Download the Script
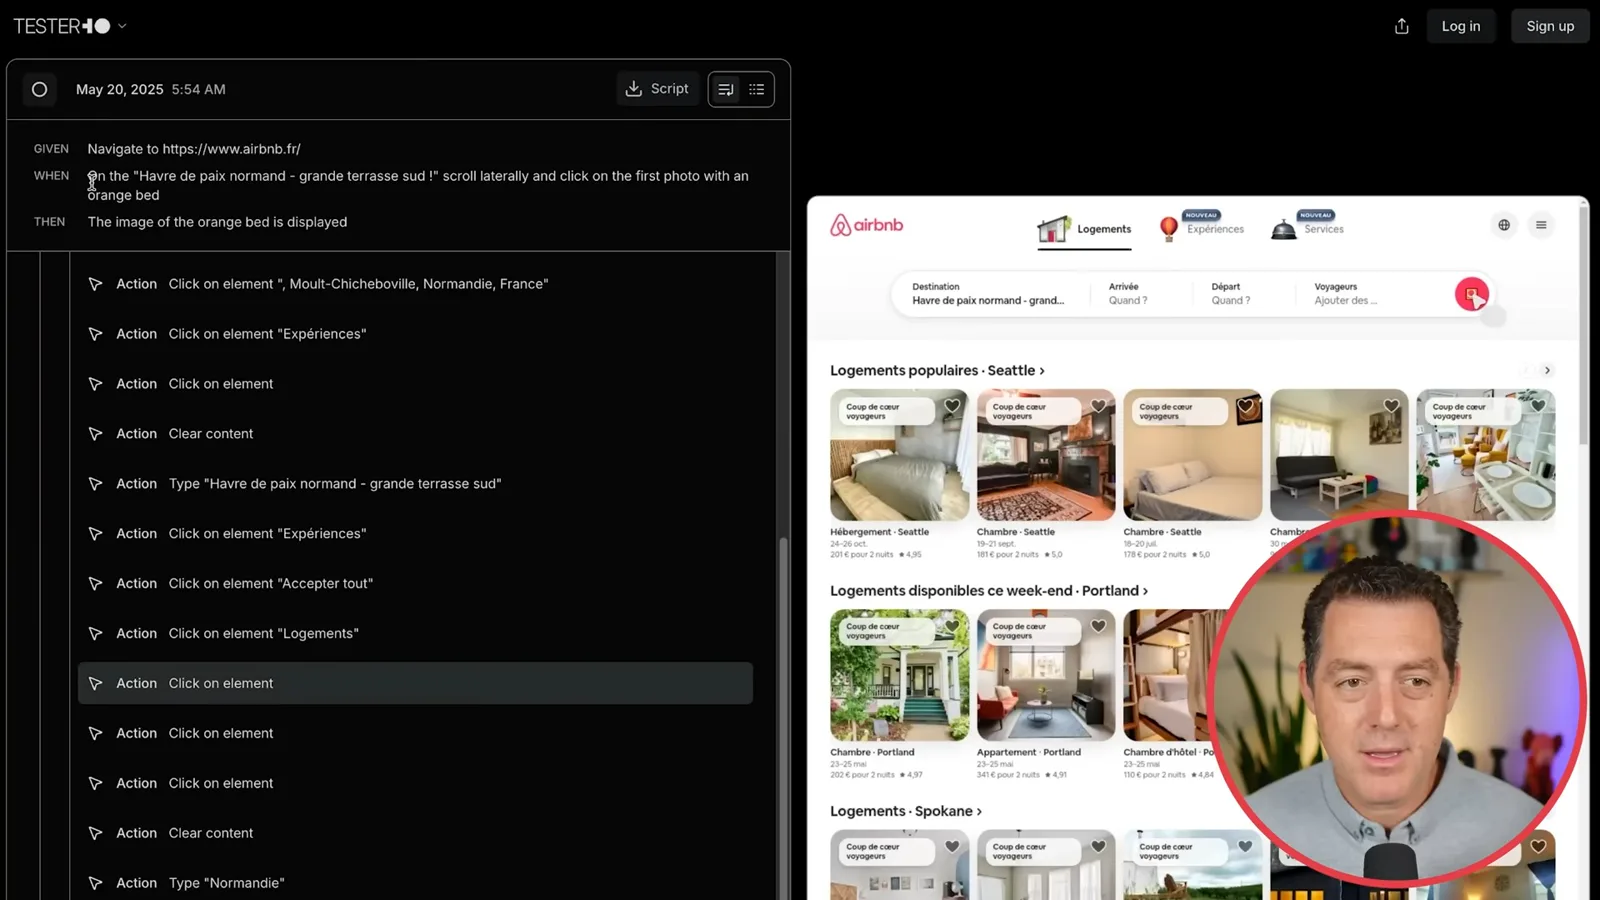 [x=657, y=89]
